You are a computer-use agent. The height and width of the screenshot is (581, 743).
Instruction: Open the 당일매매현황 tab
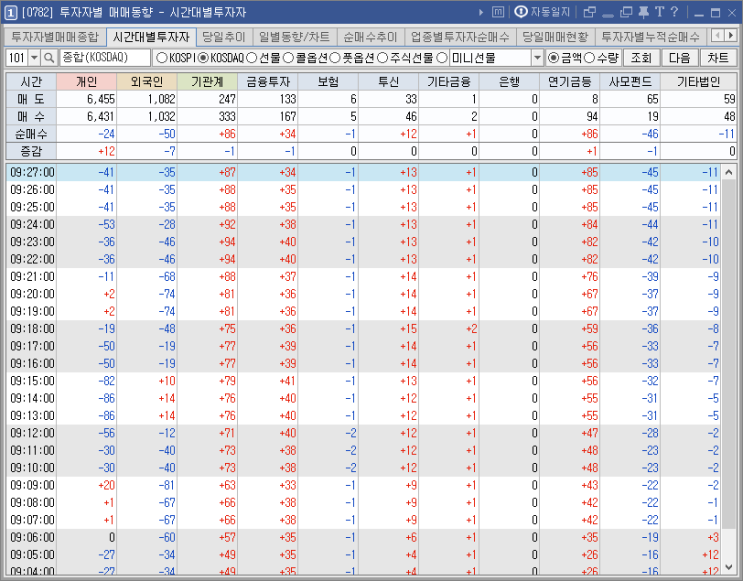(555, 36)
